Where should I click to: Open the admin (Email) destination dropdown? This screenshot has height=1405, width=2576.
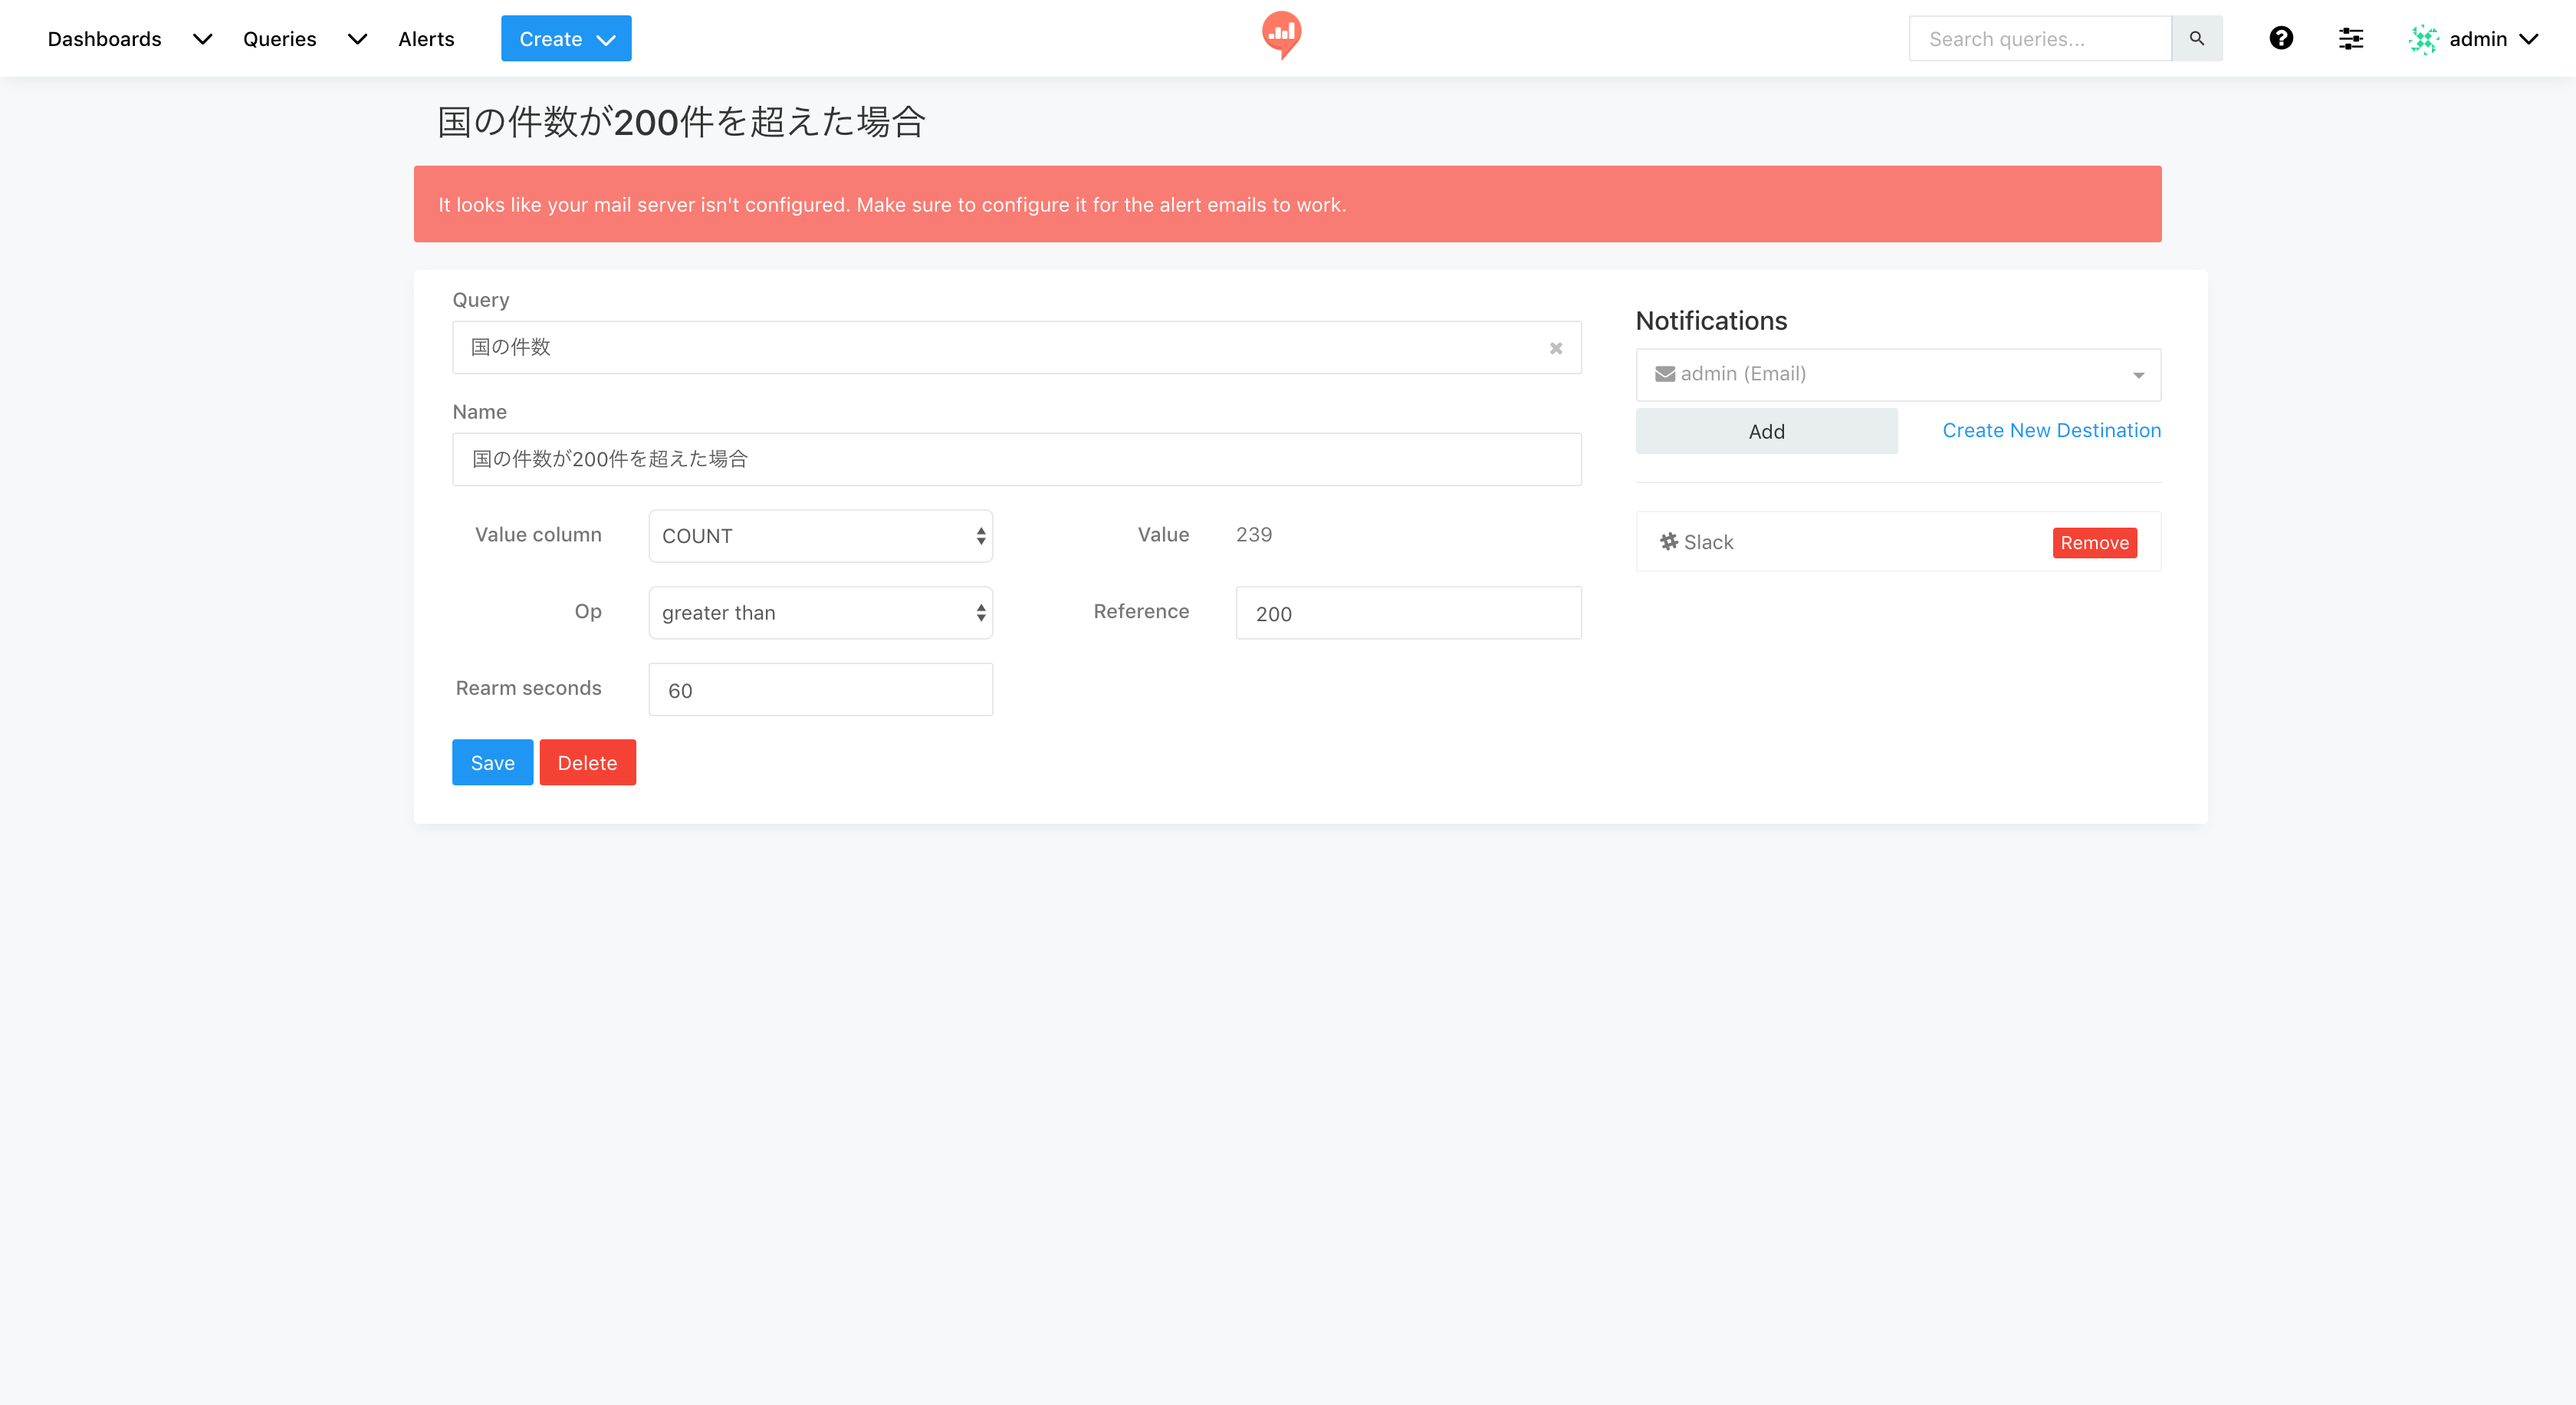[1897, 374]
